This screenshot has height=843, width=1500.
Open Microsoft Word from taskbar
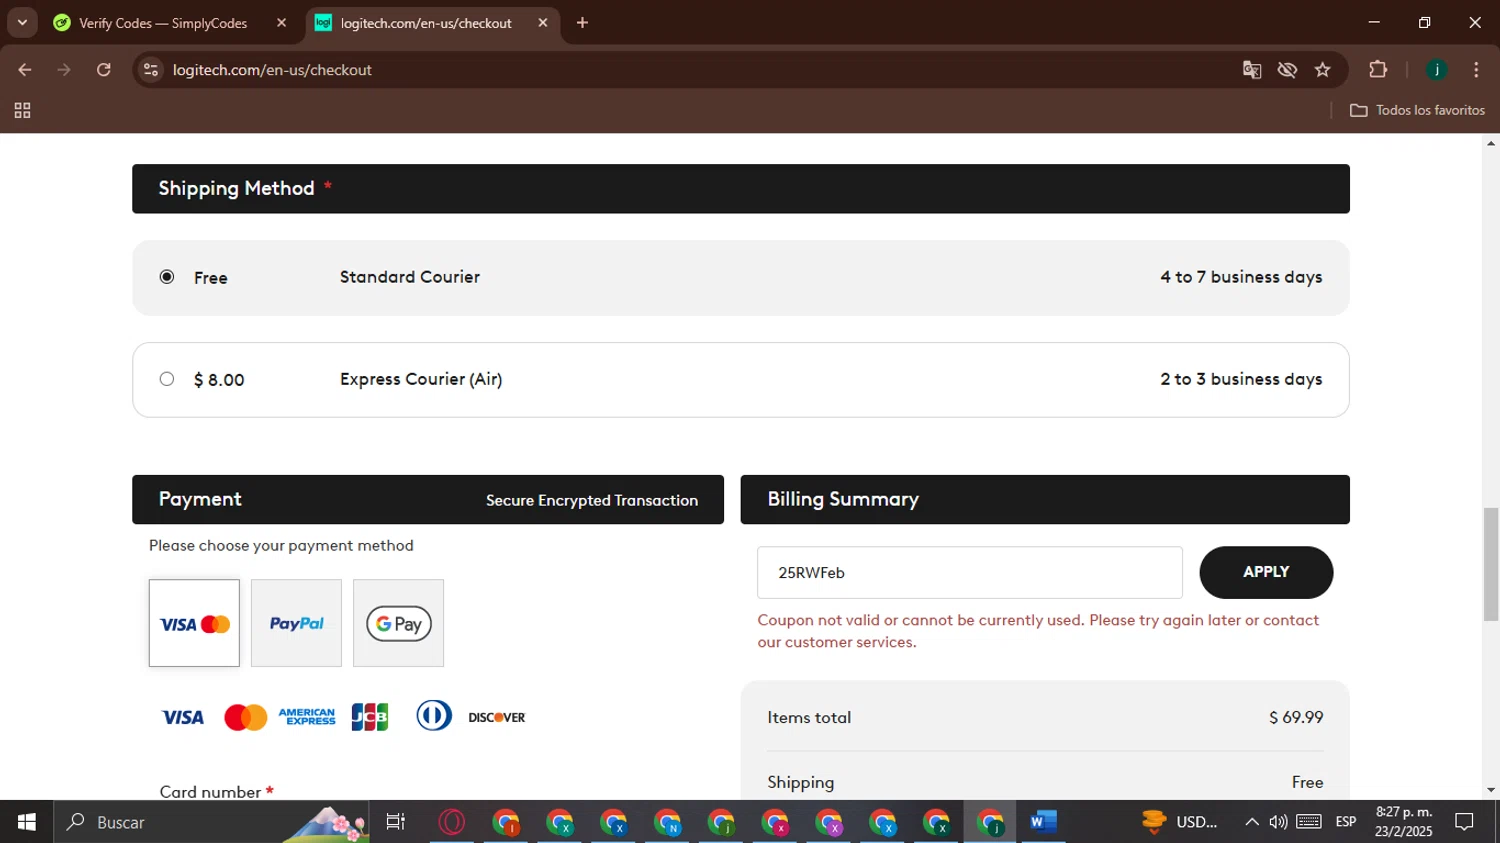click(1043, 822)
